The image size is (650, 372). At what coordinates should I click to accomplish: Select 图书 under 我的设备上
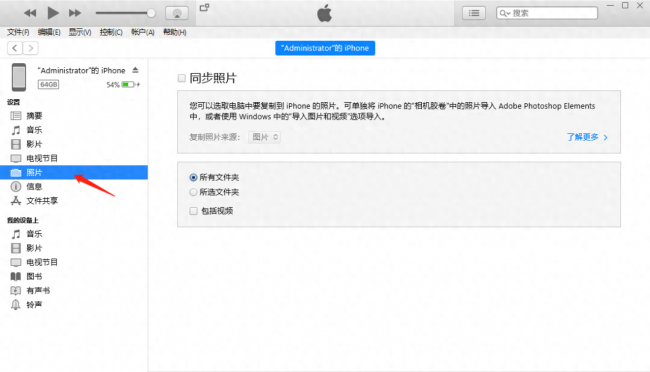pos(74,276)
